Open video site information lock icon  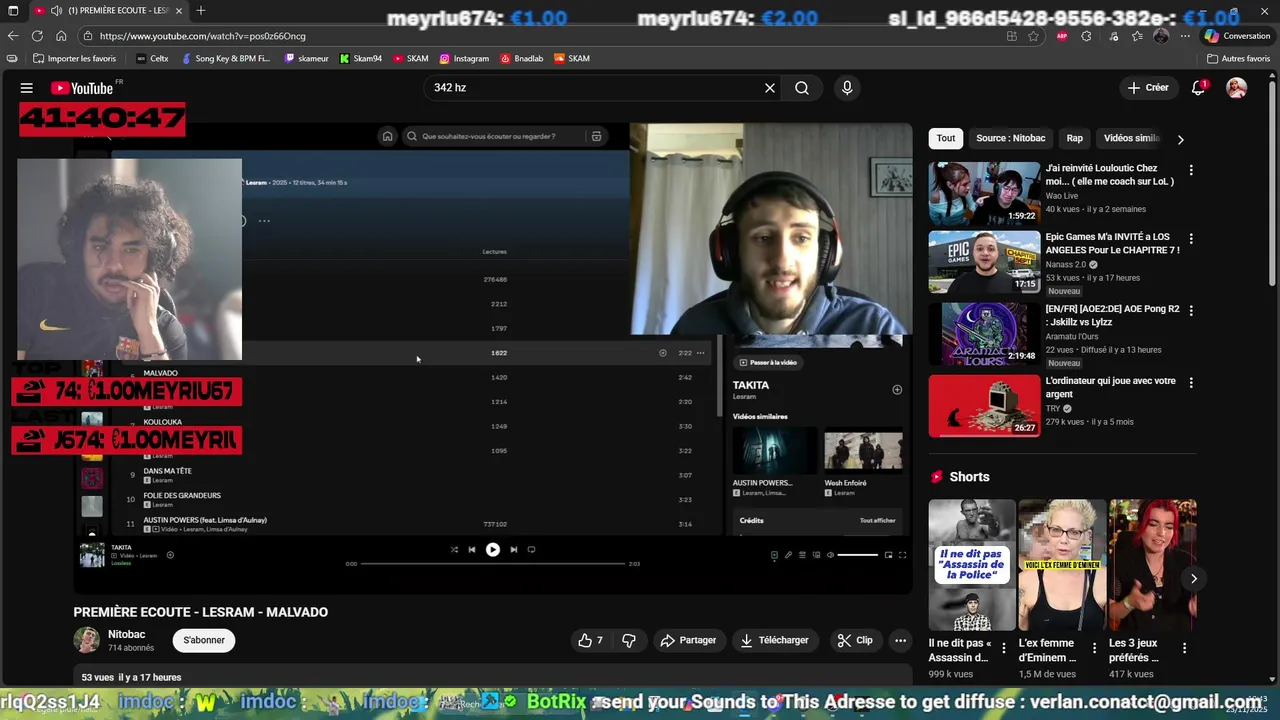click(x=86, y=36)
